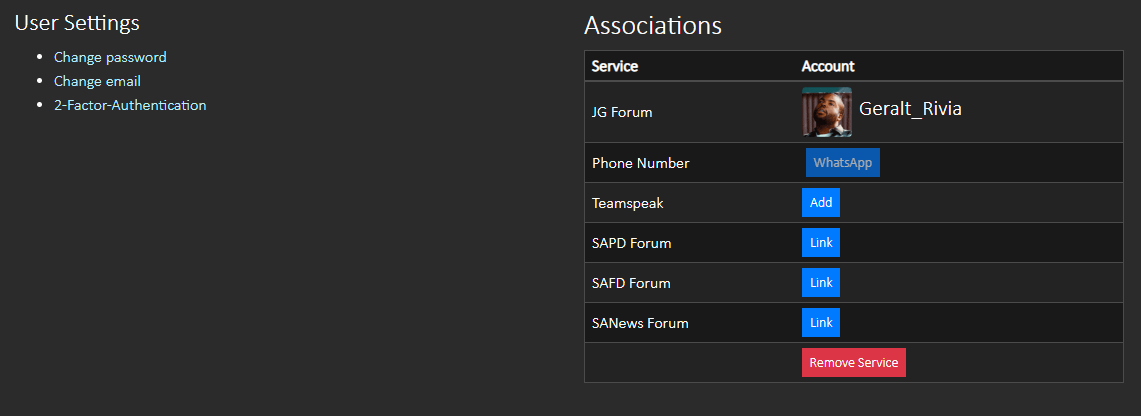Select the Phone Number row label
The width and height of the screenshot is (1141, 416).
click(x=640, y=164)
